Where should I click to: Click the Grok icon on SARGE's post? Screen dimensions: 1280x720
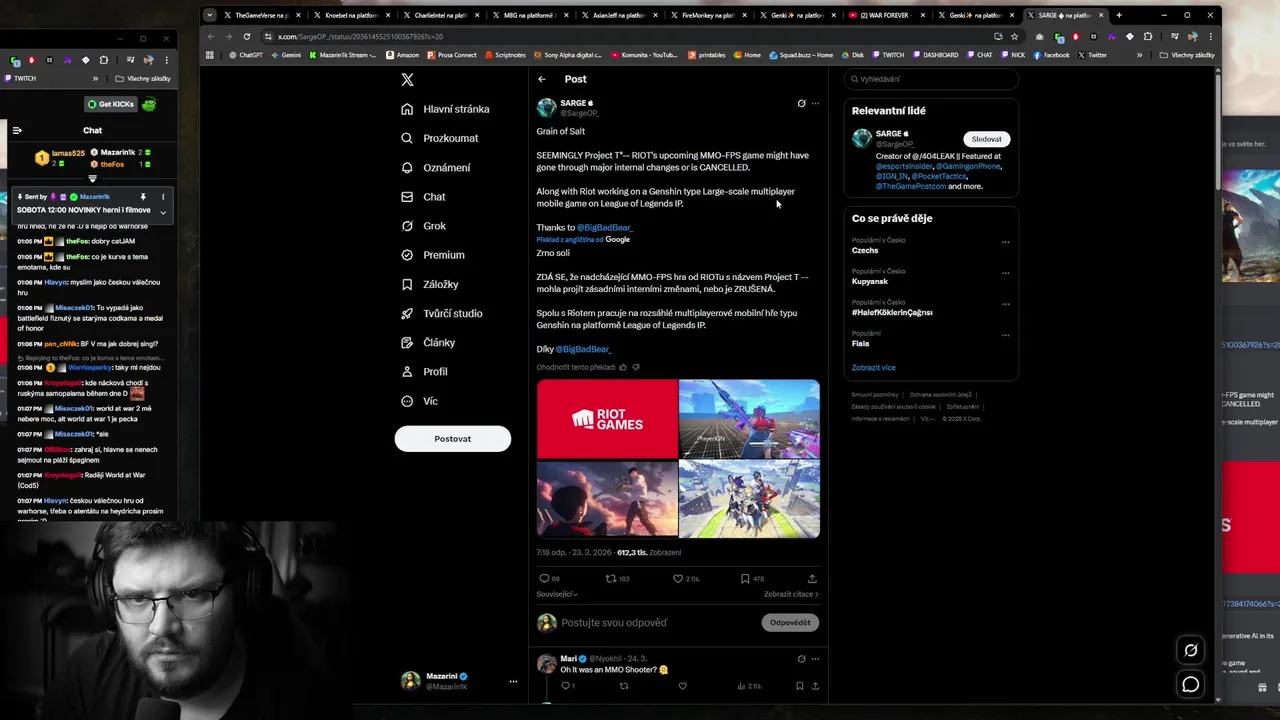point(801,103)
